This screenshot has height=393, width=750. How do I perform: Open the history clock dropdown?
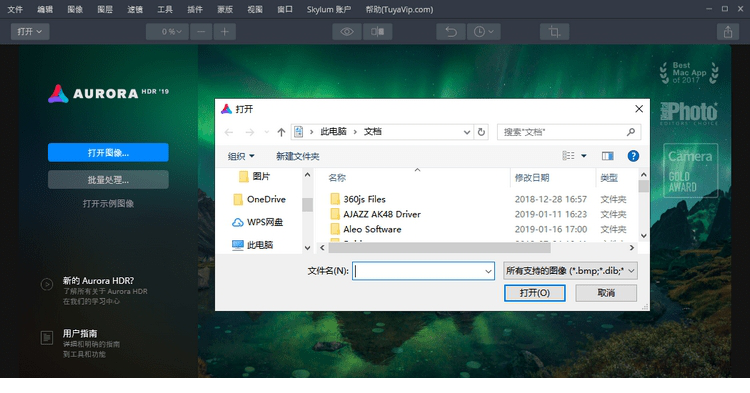[x=484, y=32]
